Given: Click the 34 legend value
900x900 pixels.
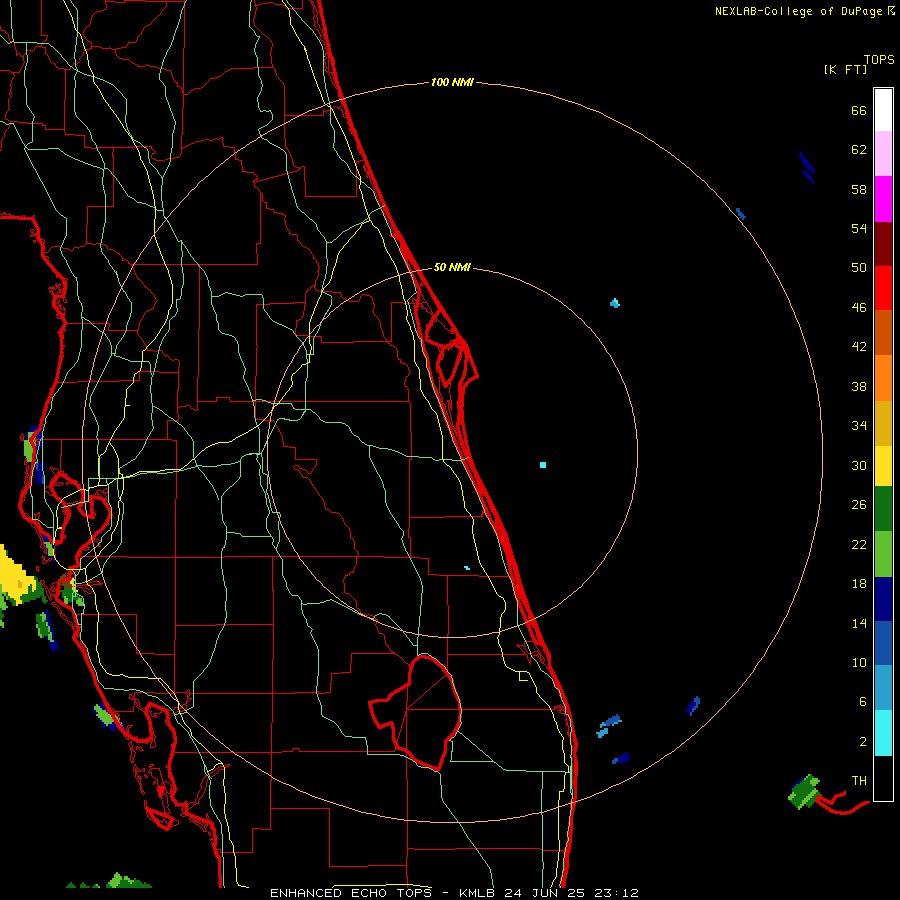Looking at the screenshot, I should pyautogui.click(x=859, y=426).
